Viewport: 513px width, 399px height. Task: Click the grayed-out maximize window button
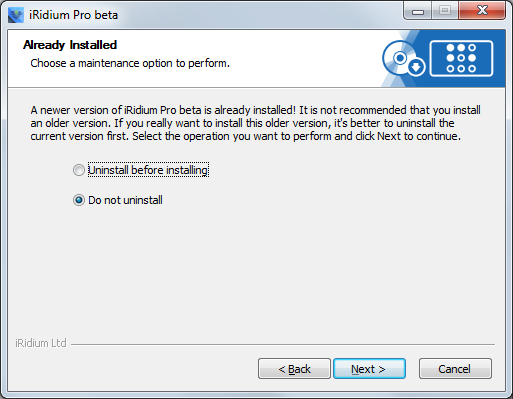(x=445, y=11)
